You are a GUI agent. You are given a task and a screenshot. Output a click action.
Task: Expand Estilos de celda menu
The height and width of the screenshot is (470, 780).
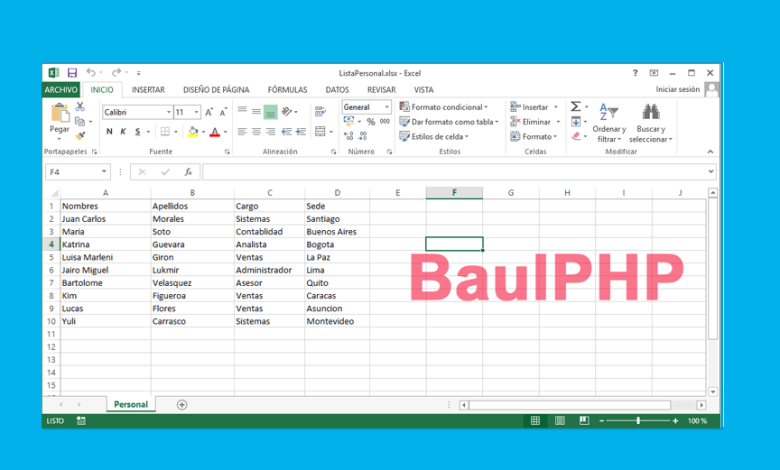pos(434,136)
